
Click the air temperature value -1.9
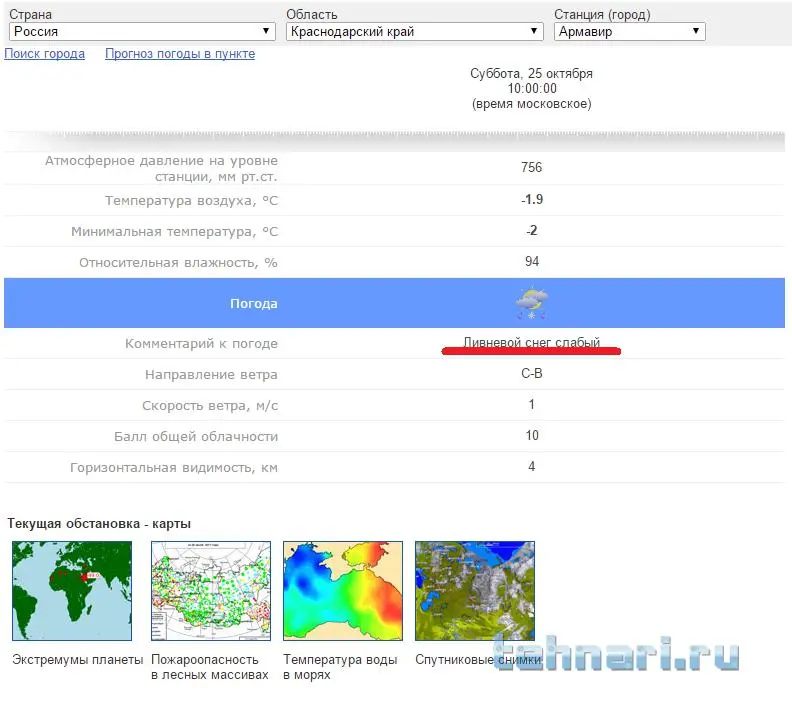coord(531,199)
